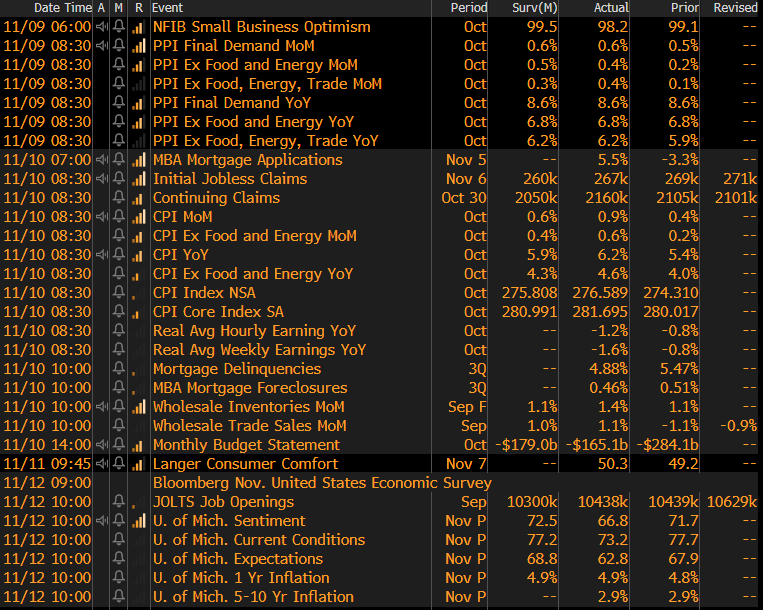Open the Bloomberg Nov. United States Economic Survey
This screenshot has height=610, width=763.
click(x=307, y=483)
